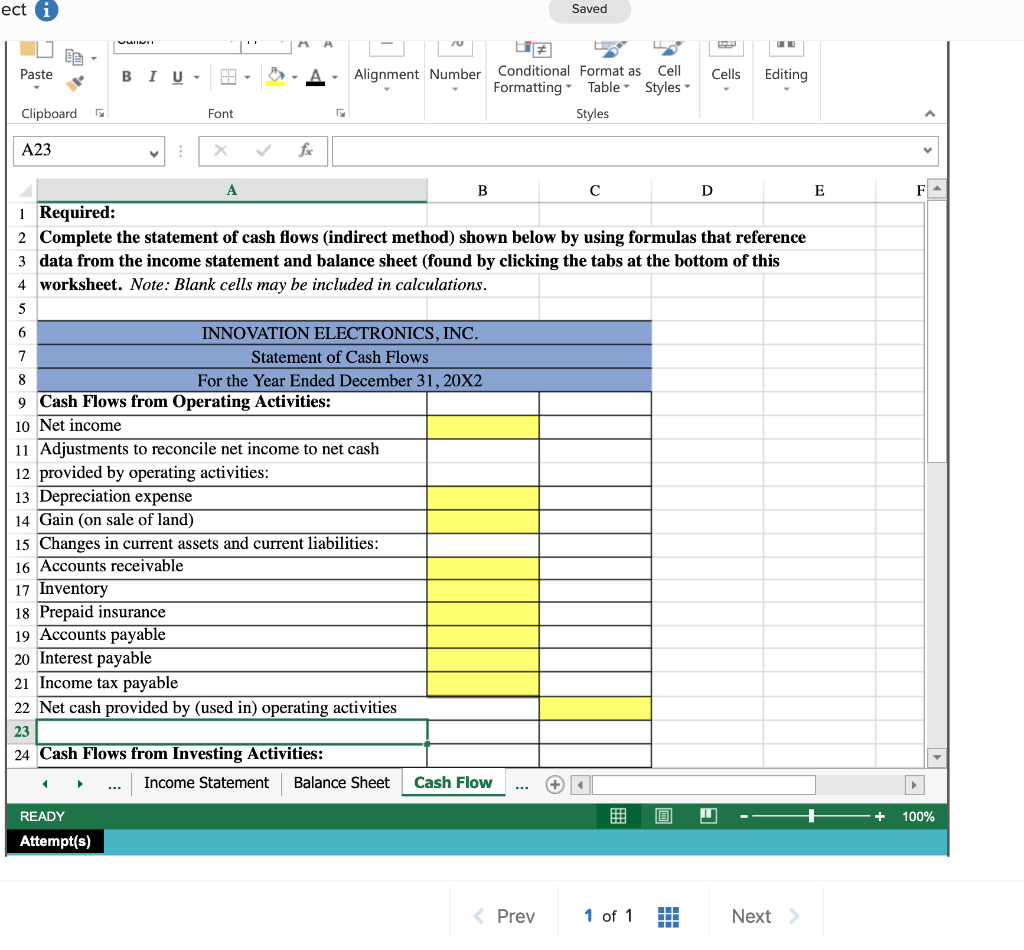Screen dimensions: 1024x950
Task: Click the zoom out minus button
Action: pyautogui.click(x=744, y=817)
